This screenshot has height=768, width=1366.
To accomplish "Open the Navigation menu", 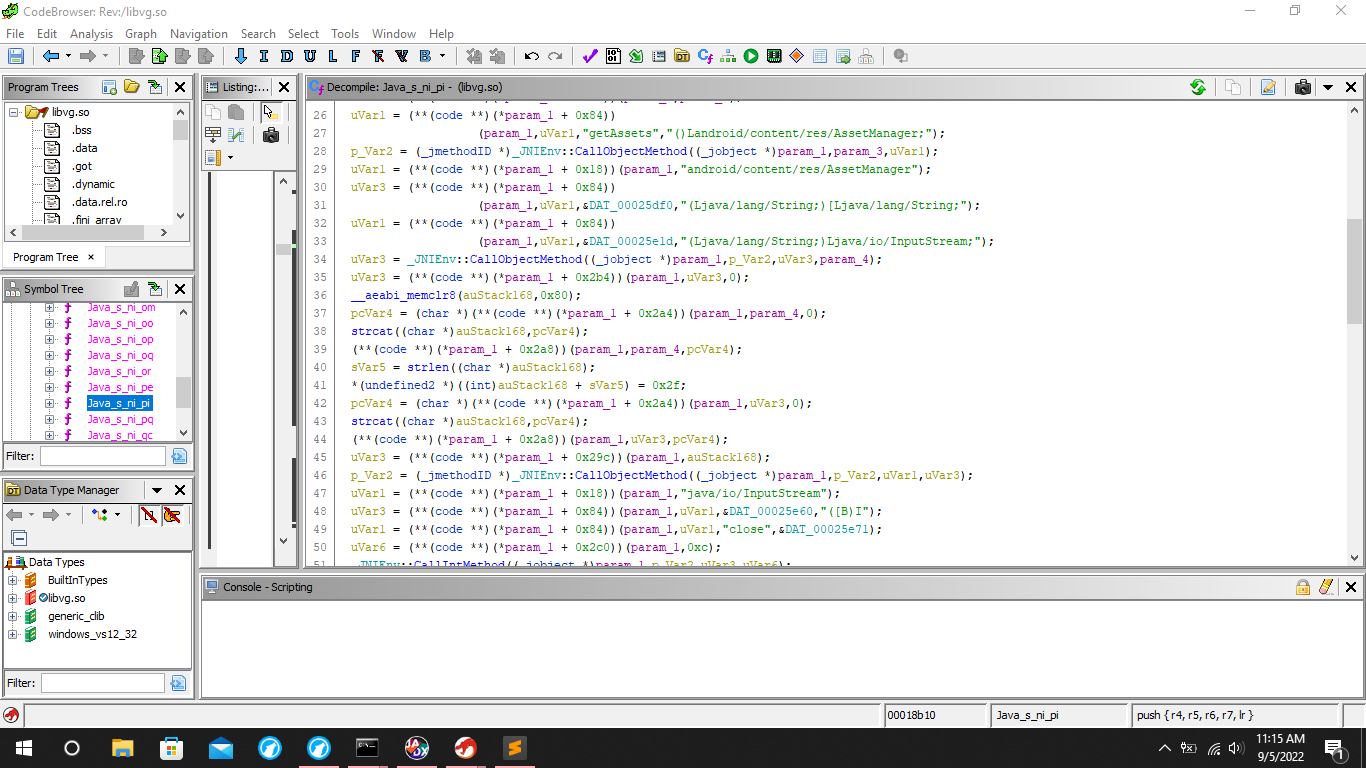I will [x=199, y=33].
